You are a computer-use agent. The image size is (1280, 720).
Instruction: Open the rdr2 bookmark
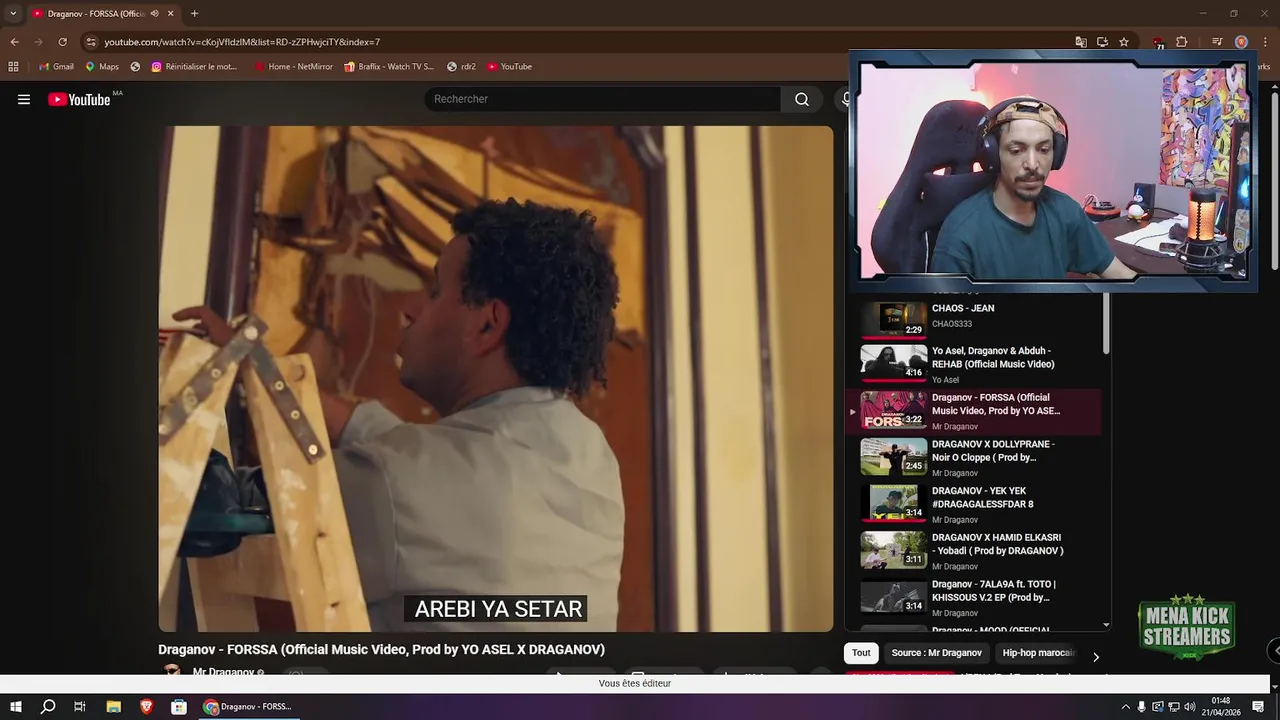461,67
